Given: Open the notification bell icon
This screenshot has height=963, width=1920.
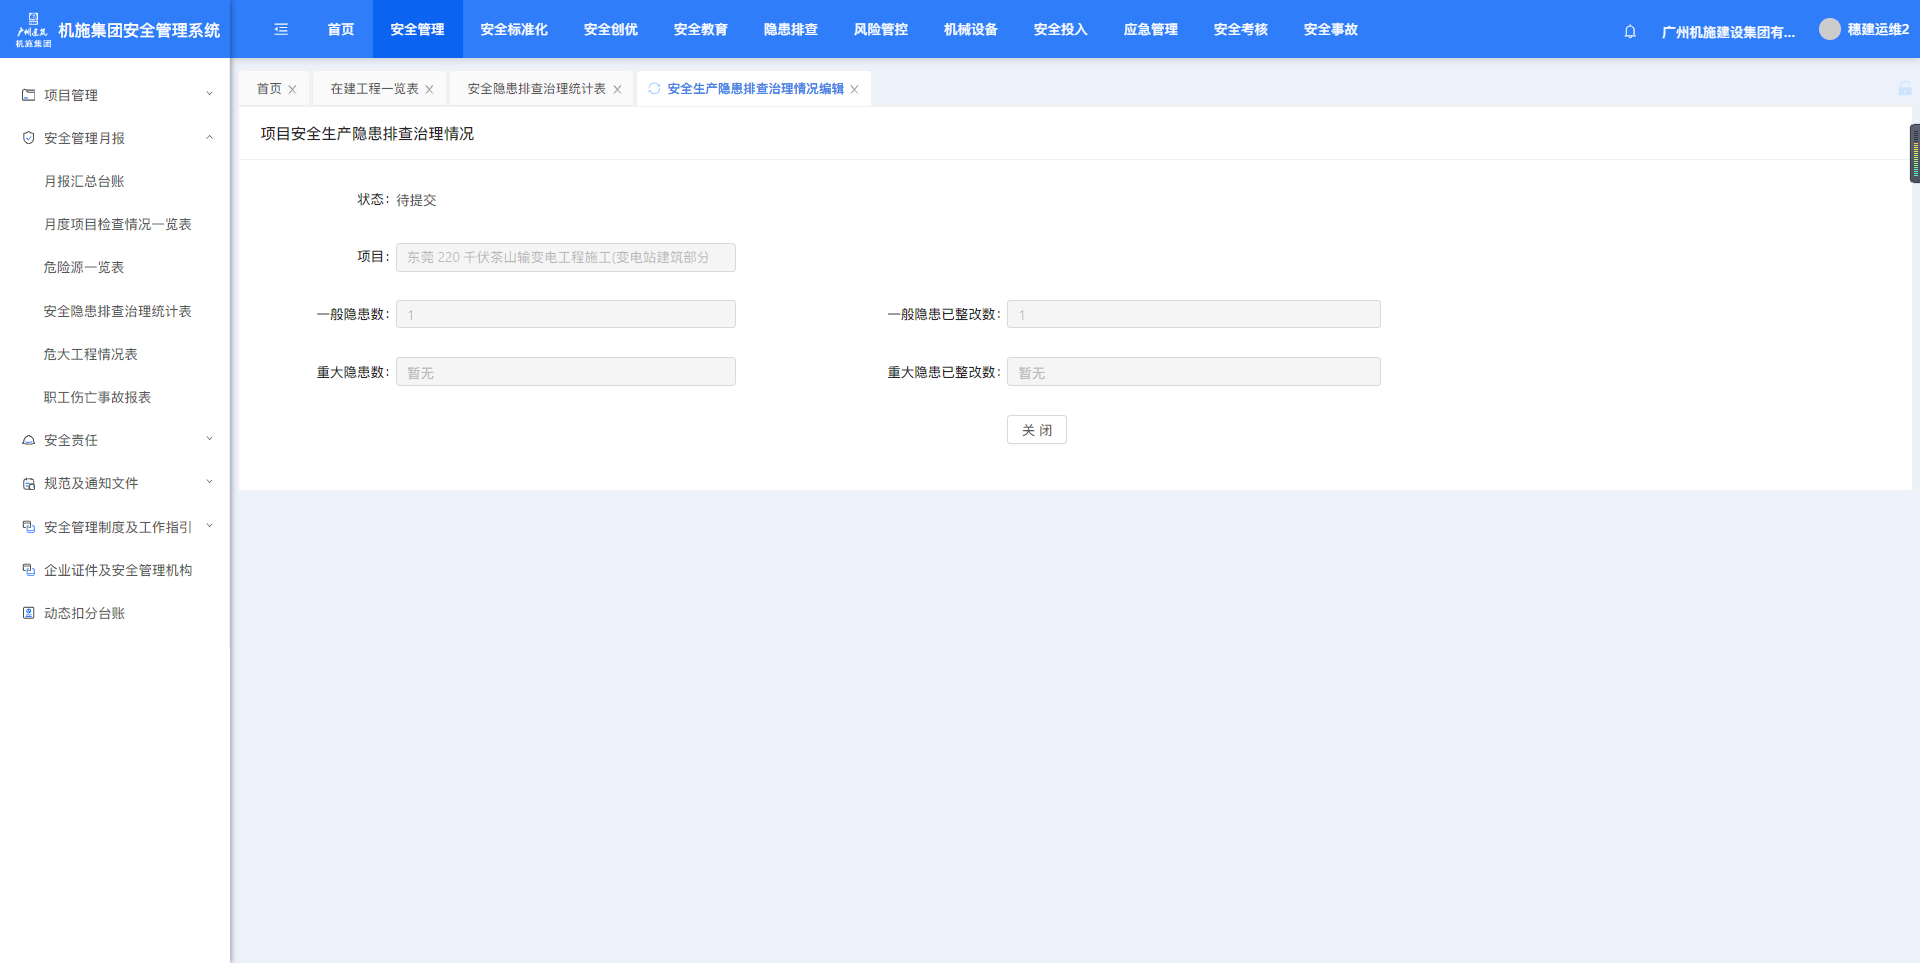Looking at the screenshot, I should point(1630,31).
